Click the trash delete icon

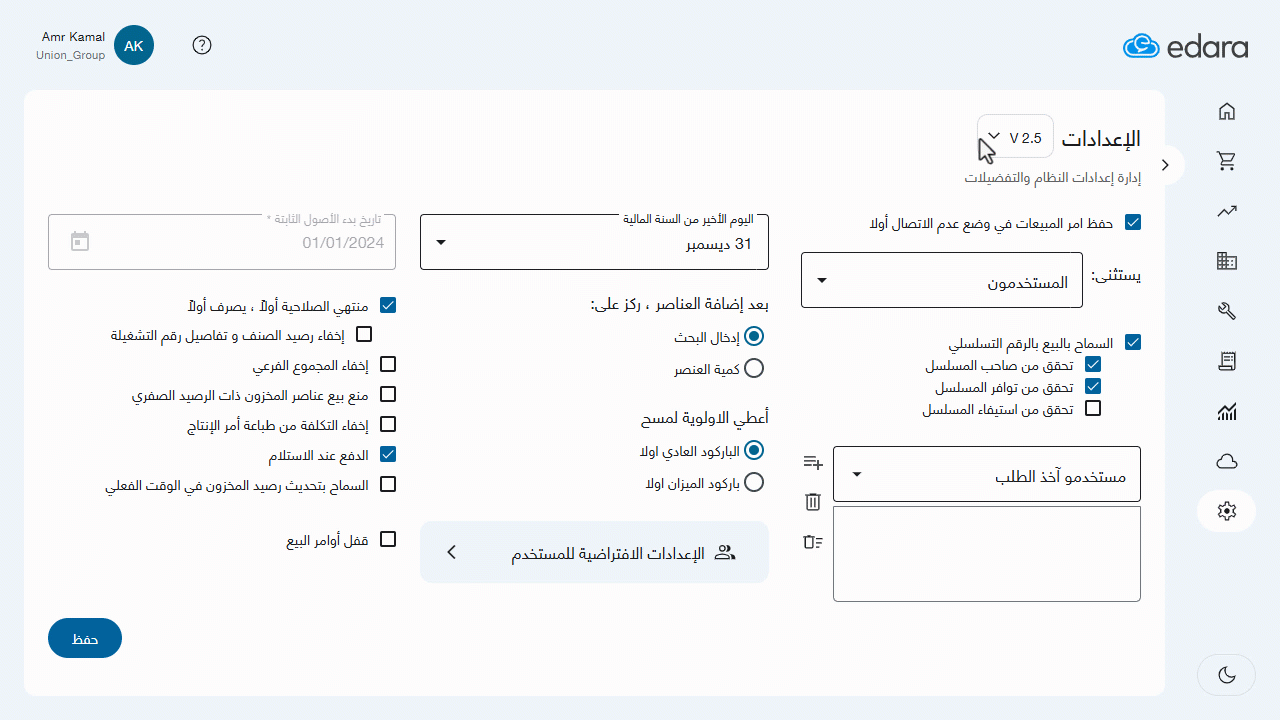pos(813,502)
